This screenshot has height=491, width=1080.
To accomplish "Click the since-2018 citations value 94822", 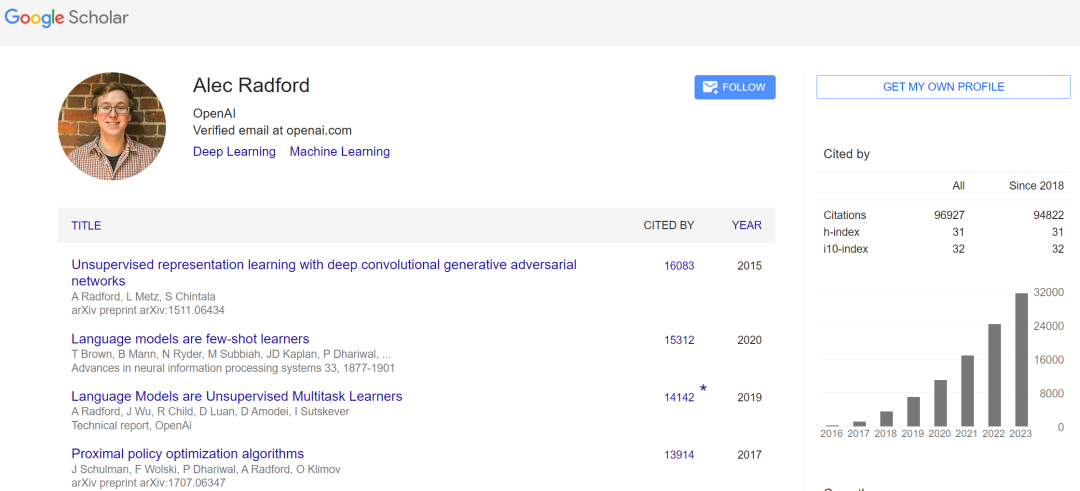I will pos(1048,215).
